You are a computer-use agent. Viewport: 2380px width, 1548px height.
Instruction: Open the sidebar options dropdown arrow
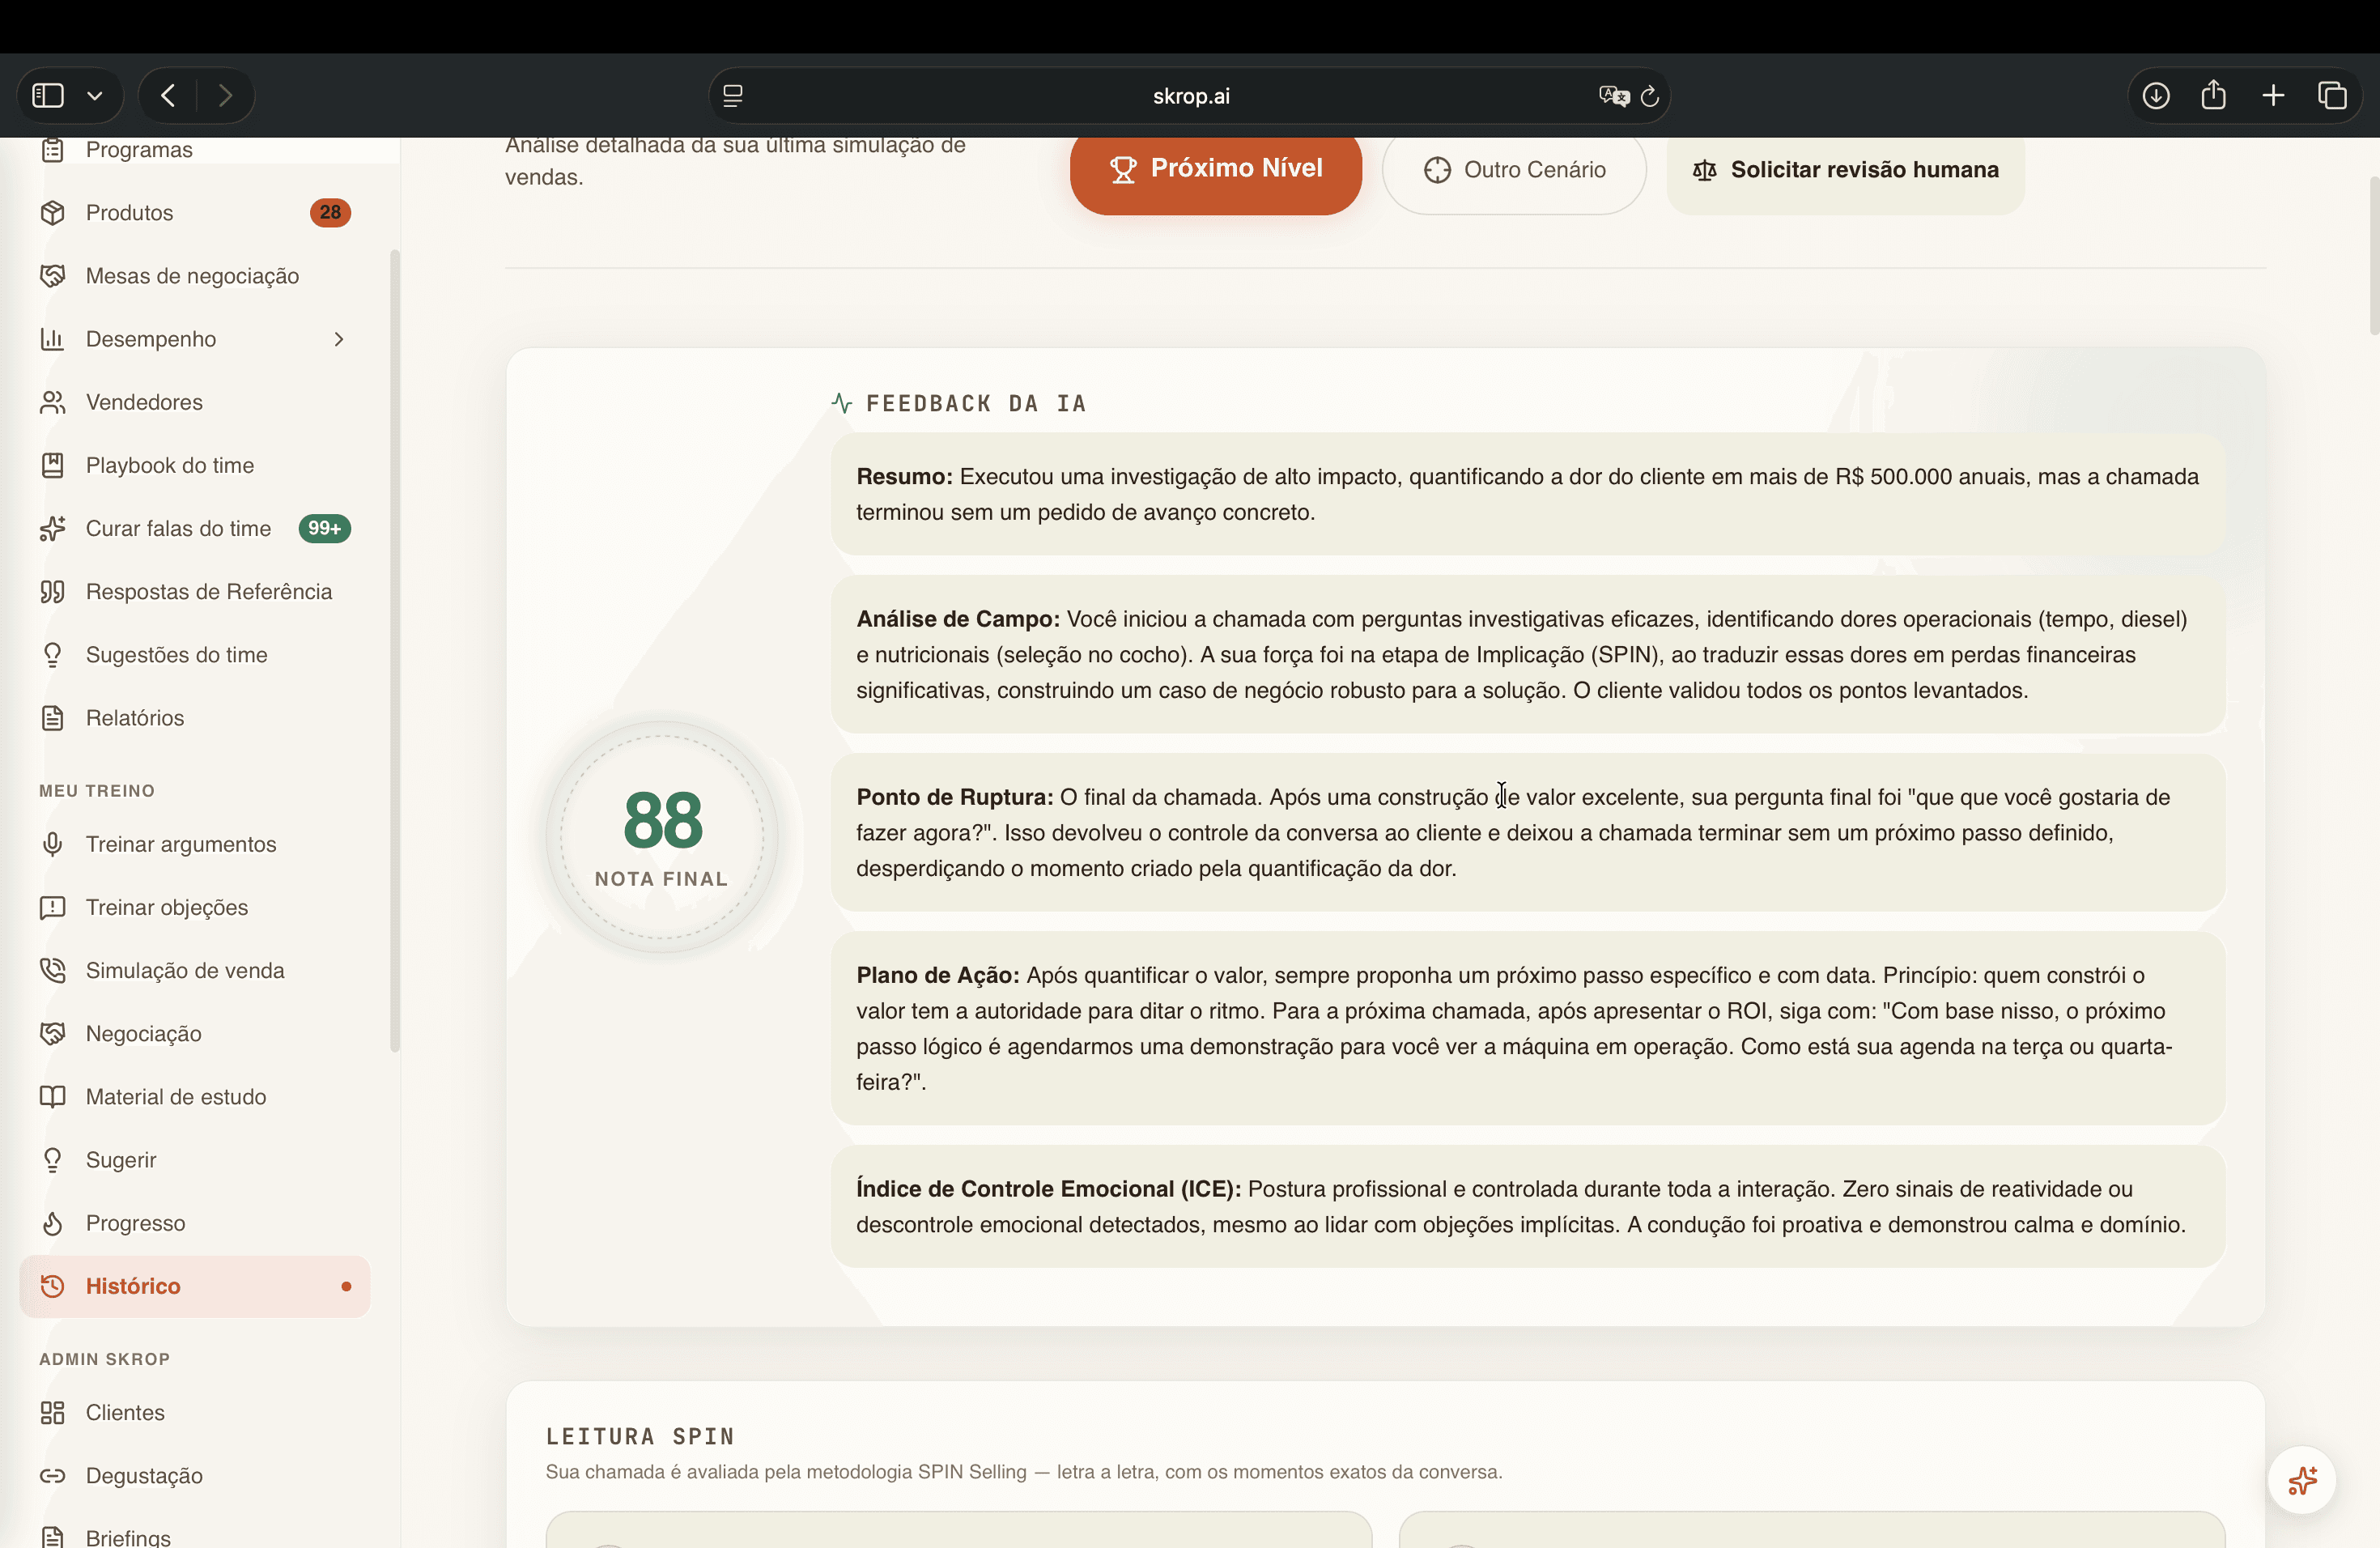tap(95, 96)
